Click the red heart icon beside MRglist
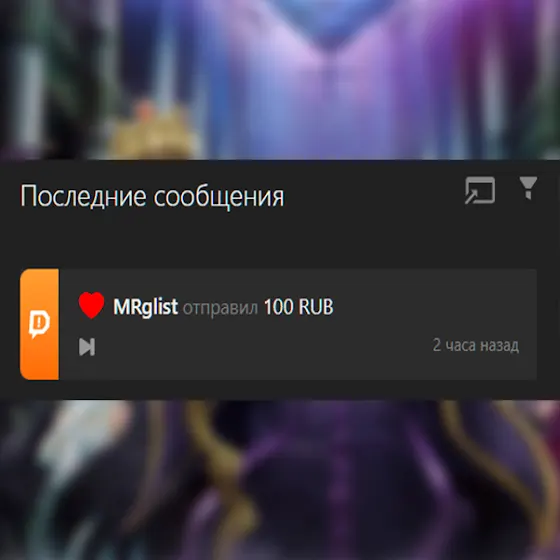This screenshot has width=560, height=560. pos(91,305)
